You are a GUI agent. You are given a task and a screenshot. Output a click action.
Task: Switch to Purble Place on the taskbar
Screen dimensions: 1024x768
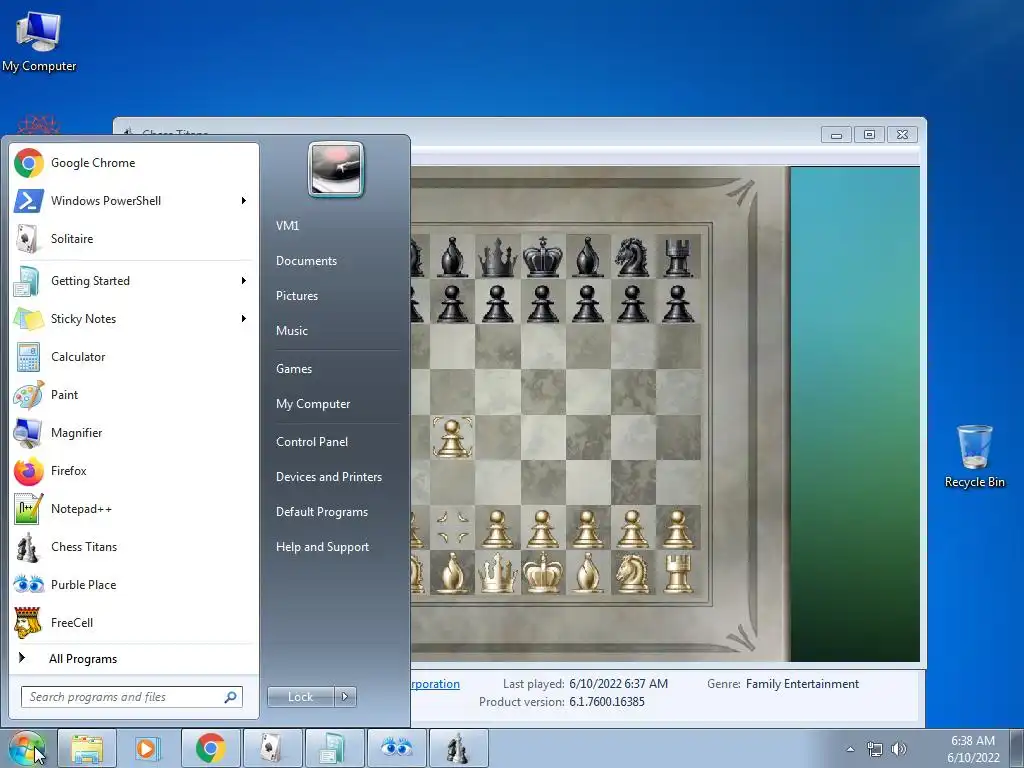coord(396,748)
